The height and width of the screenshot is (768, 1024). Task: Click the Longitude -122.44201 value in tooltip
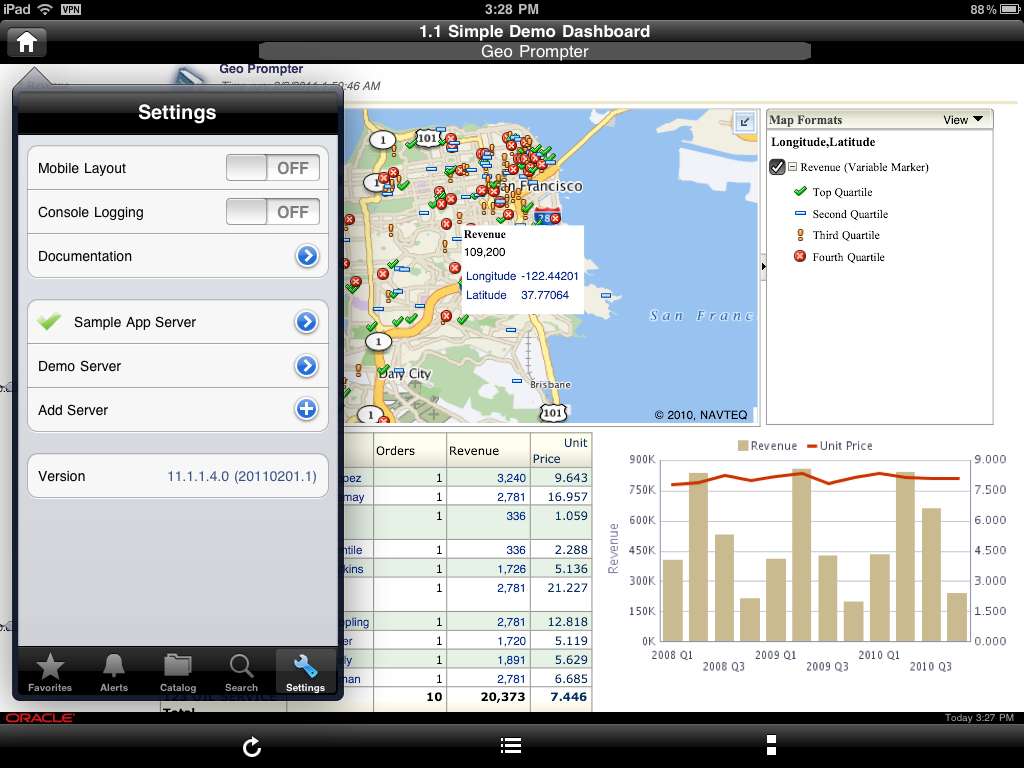click(x=549, y=276)
